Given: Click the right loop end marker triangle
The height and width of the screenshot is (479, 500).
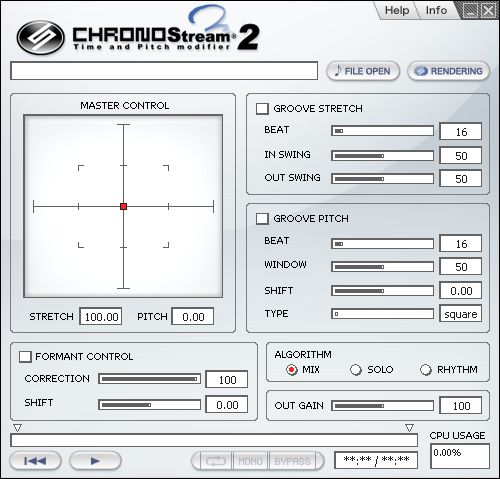Looking at the screenshot, I should [409, 428].
